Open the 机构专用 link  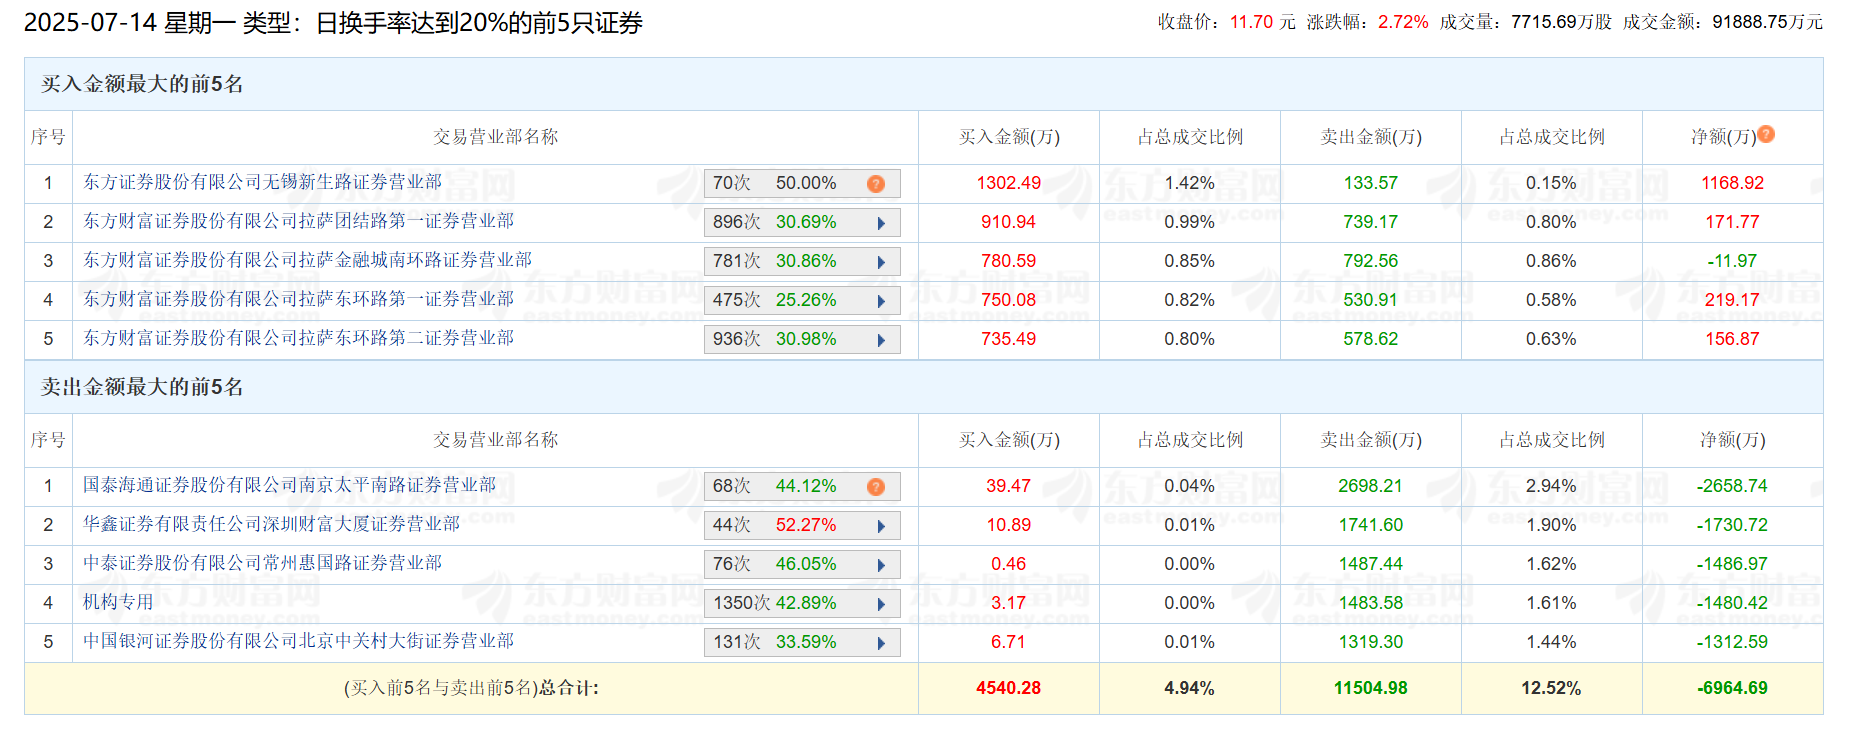tap(118, 602)
